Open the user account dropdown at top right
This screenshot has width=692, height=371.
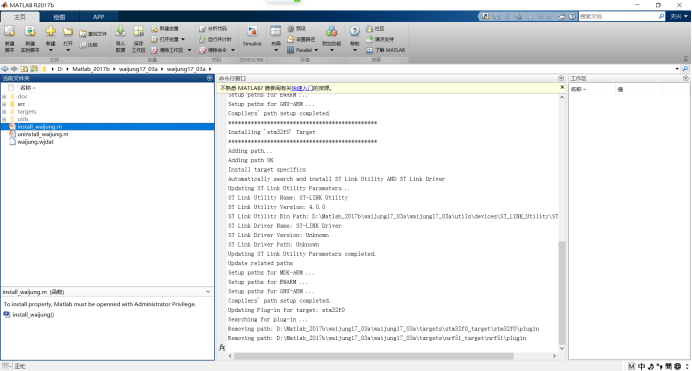pos(679,16)
